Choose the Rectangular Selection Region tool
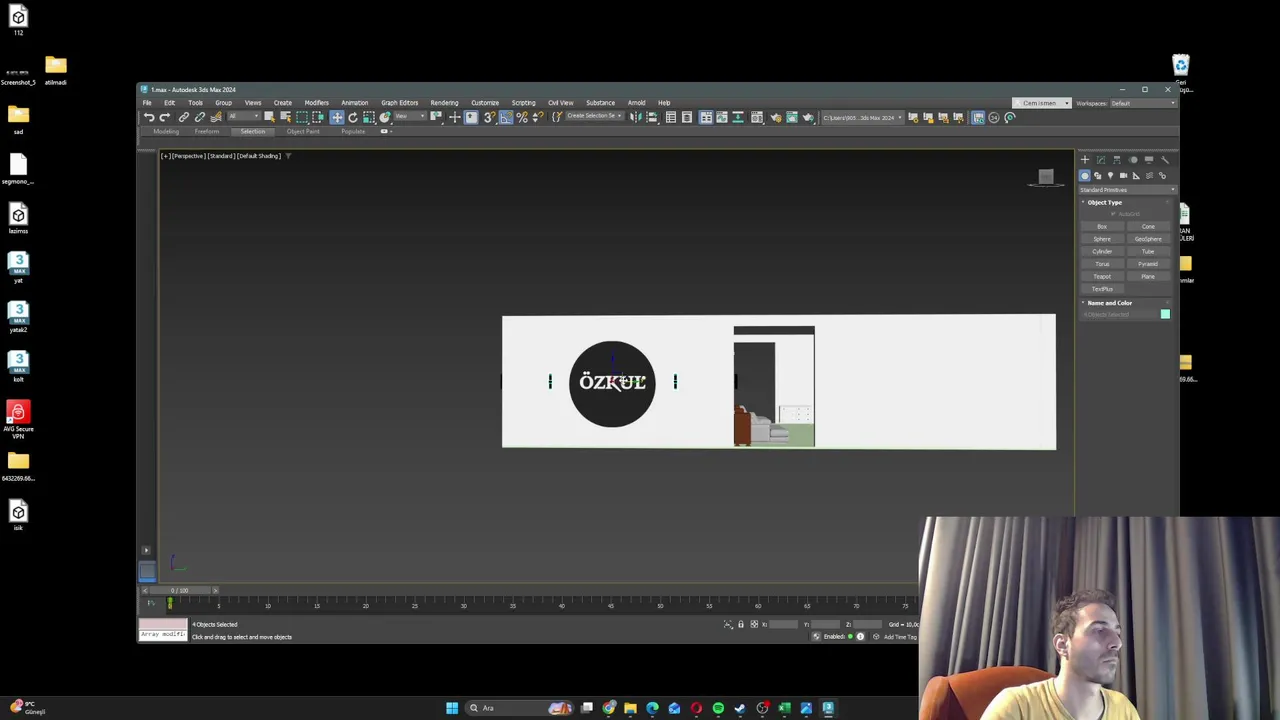This screenshot has height=720, width=1280. [302, 117]
